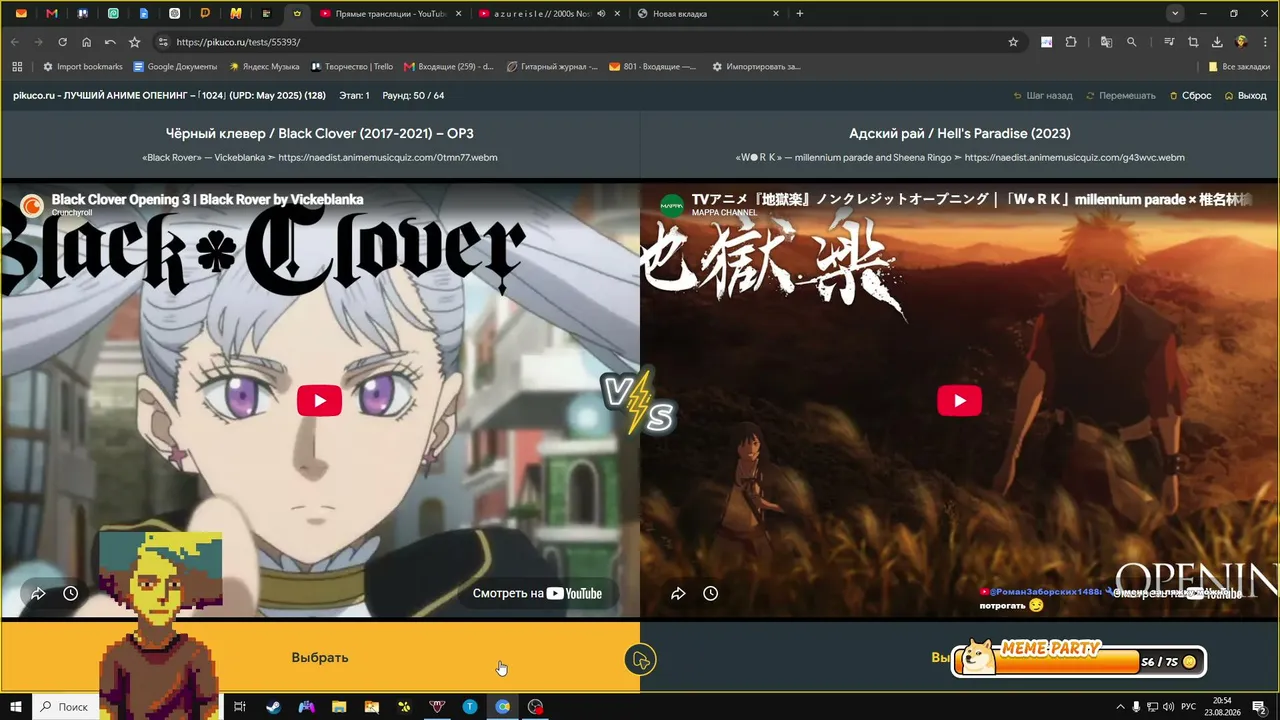Open the apps grid in bookmarks bar
Viewport: 1280px width, 720px height.
pyautogui.click(x=17, y=67)
